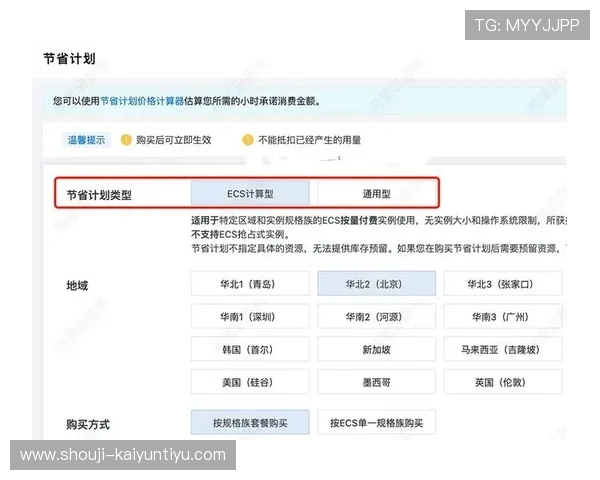
Task: Select the ECS计算型 plan type
Action: (250, 194)
